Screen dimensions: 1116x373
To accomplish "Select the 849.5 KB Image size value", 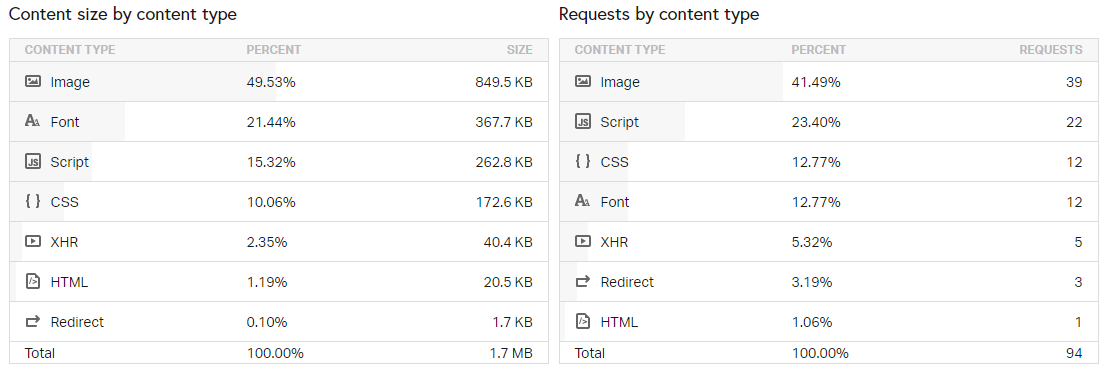I will [504, 82].
